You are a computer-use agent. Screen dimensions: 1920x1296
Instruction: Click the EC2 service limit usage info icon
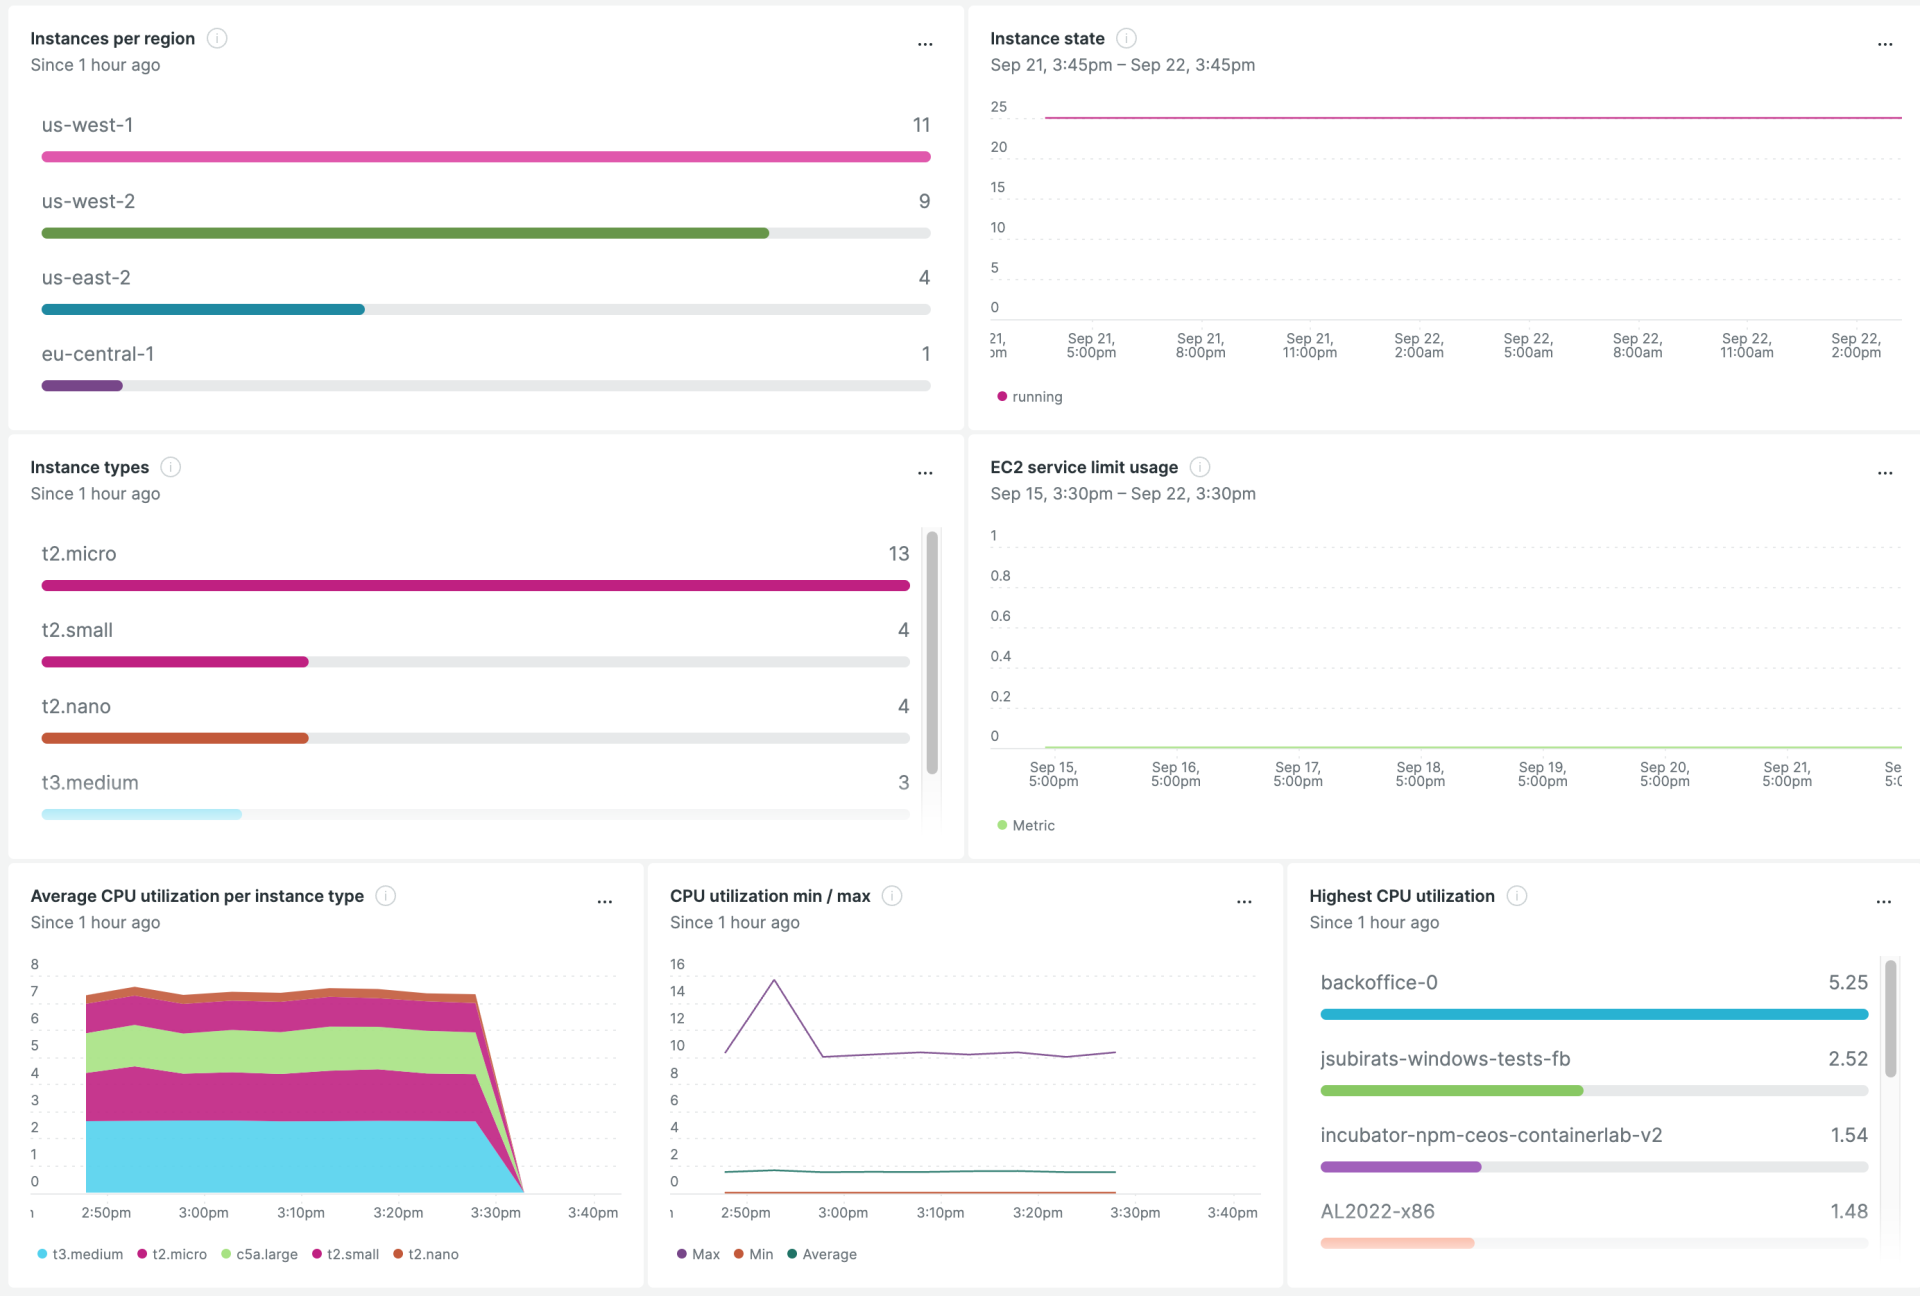(1200, 467)
